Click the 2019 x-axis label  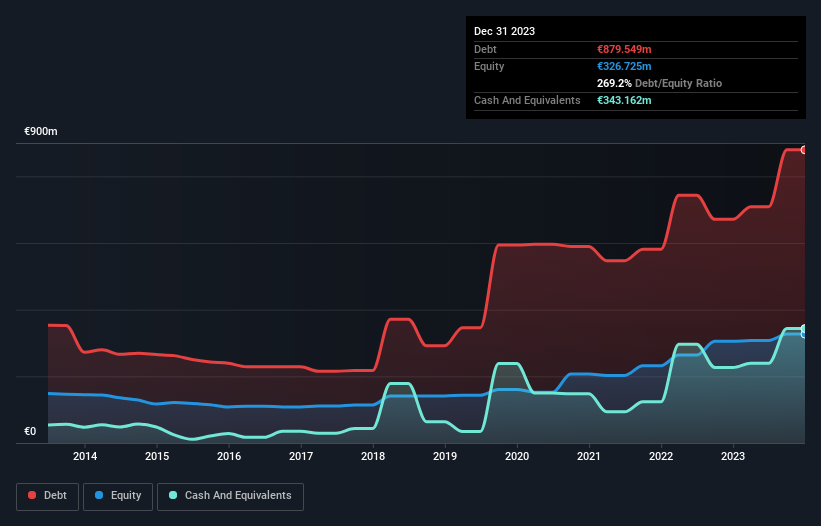[x=445, y=456]
